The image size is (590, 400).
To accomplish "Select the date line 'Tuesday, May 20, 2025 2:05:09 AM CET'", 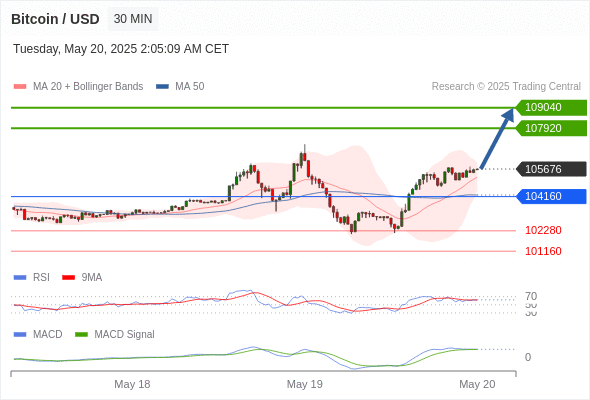I will click(x=121, y=49).
